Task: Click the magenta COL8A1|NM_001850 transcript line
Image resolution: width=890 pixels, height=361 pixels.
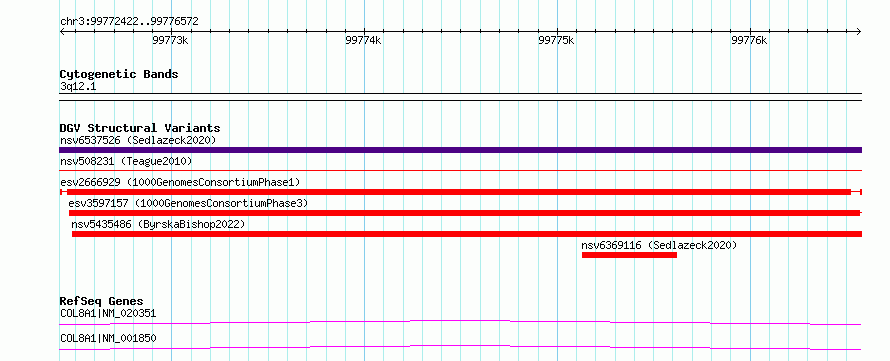Action: pos(460,347)
